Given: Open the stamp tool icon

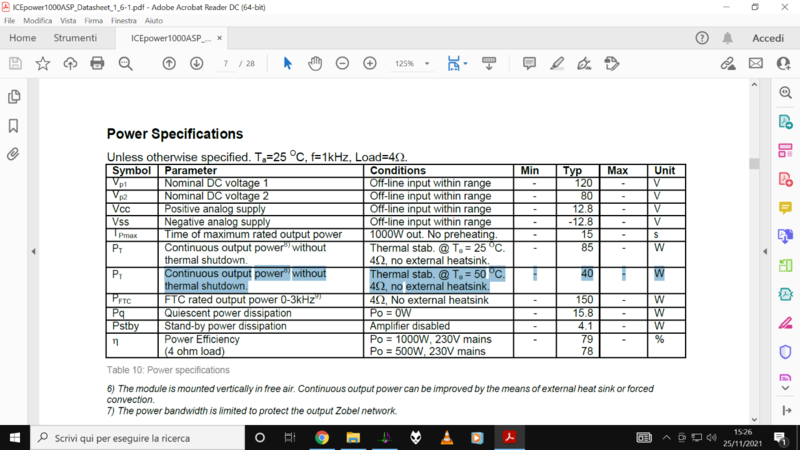Looking at the screenshot, I should [x=612, y=63].
